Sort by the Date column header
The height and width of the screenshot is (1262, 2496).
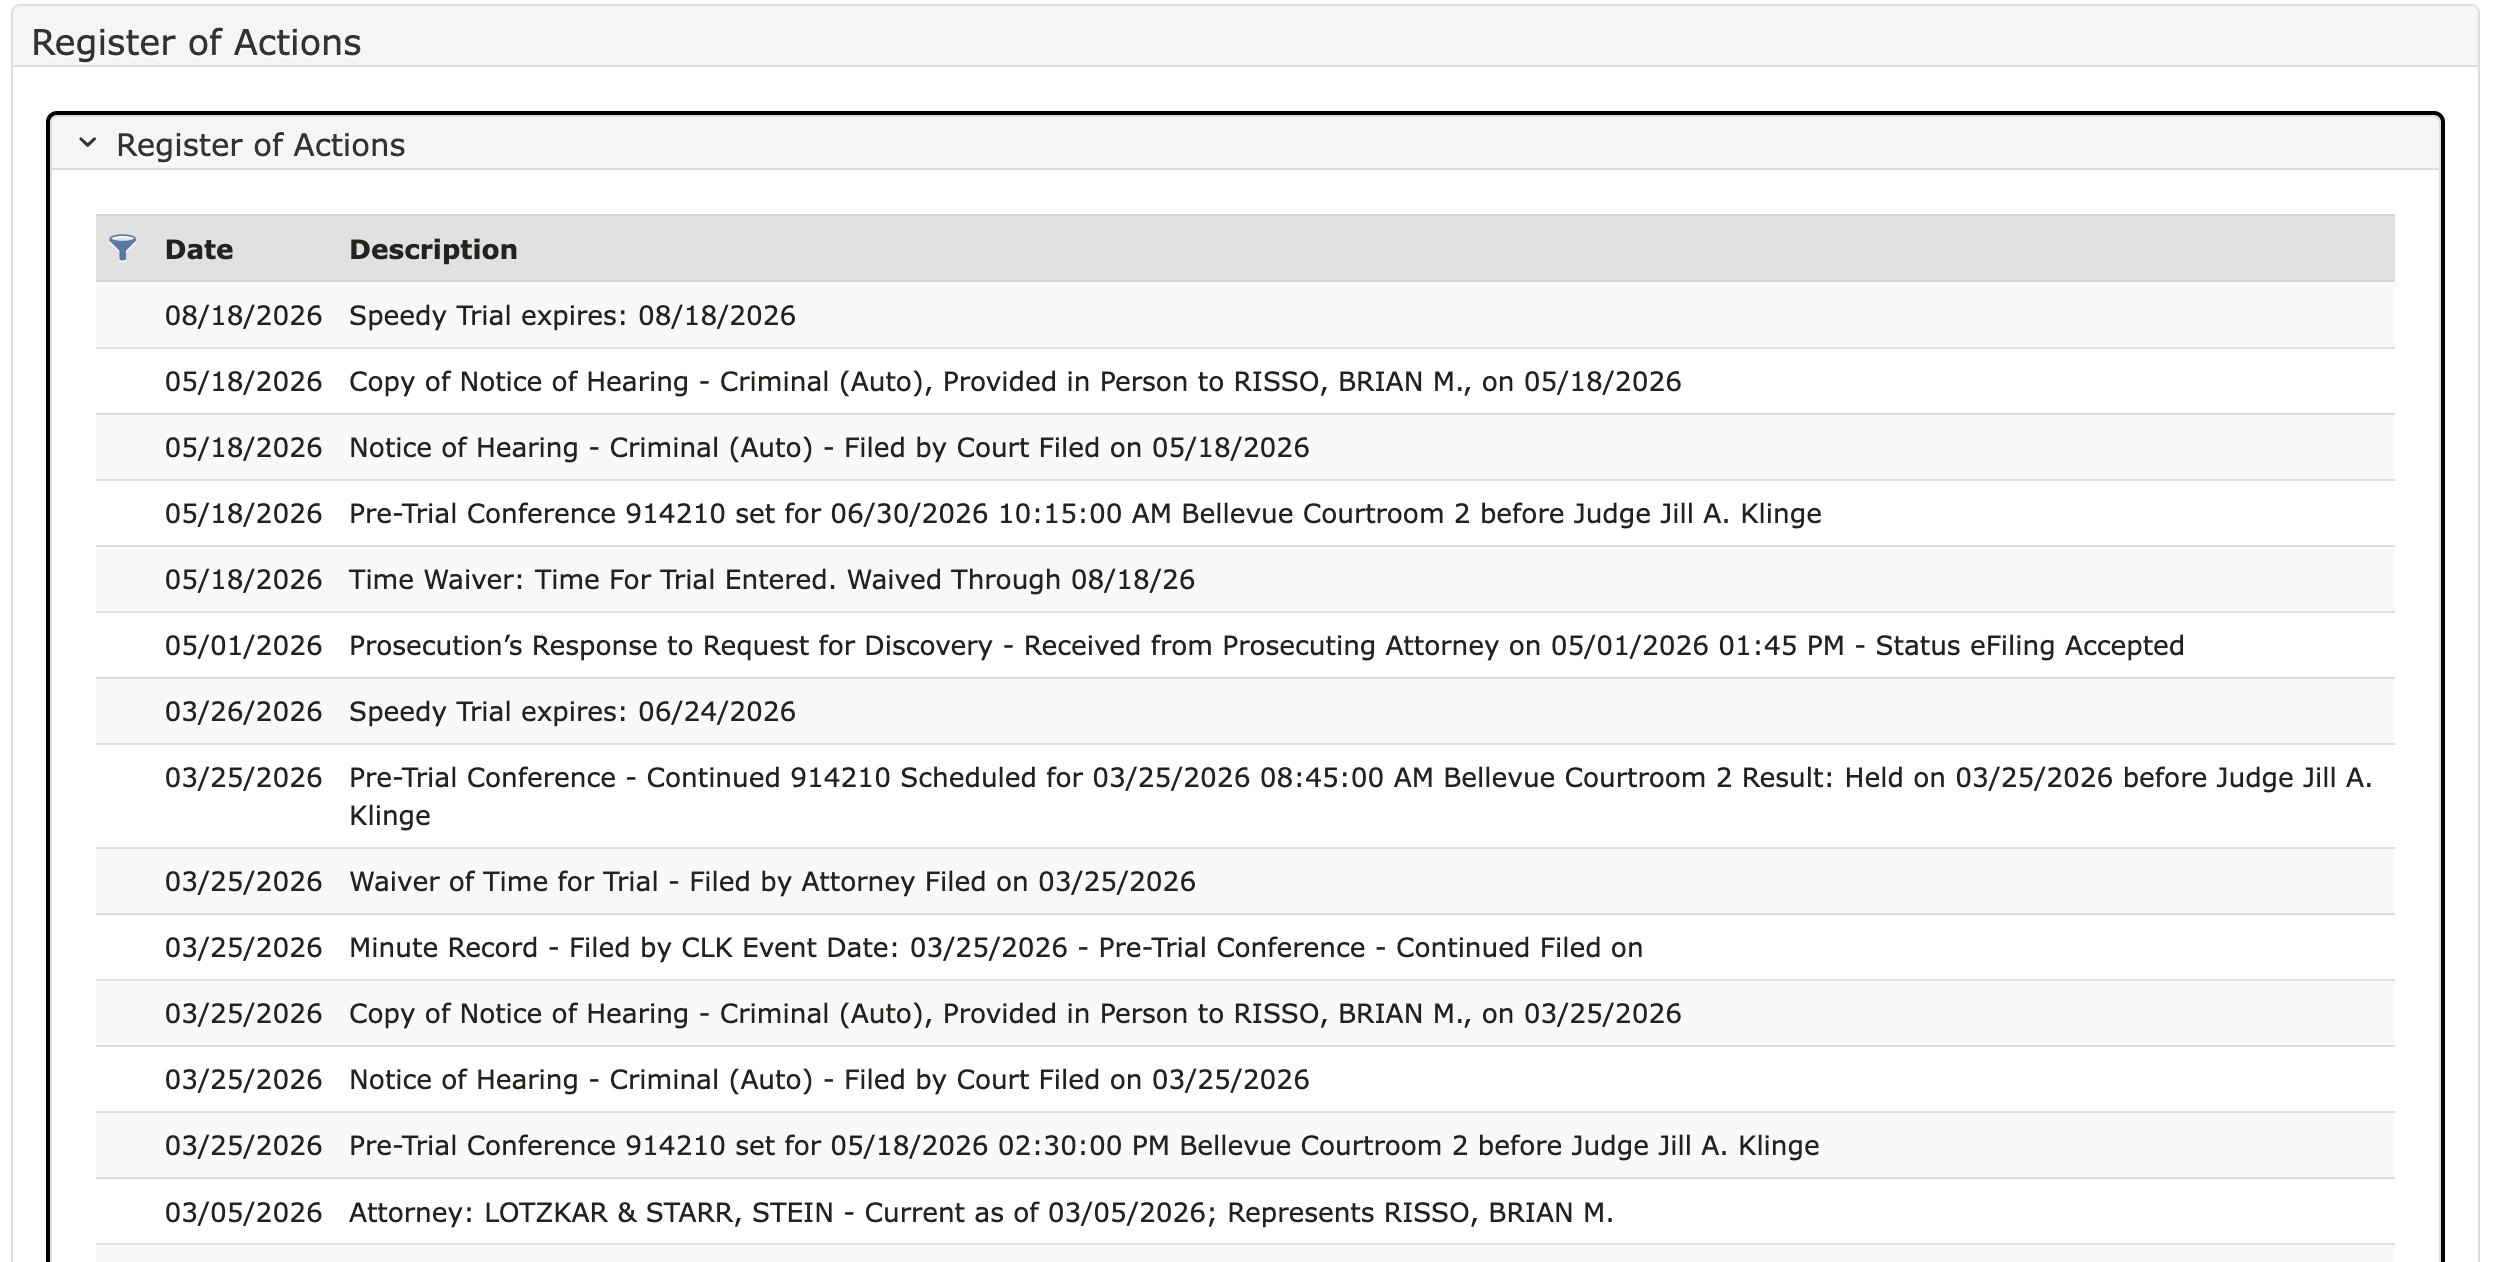pos(199,249)
